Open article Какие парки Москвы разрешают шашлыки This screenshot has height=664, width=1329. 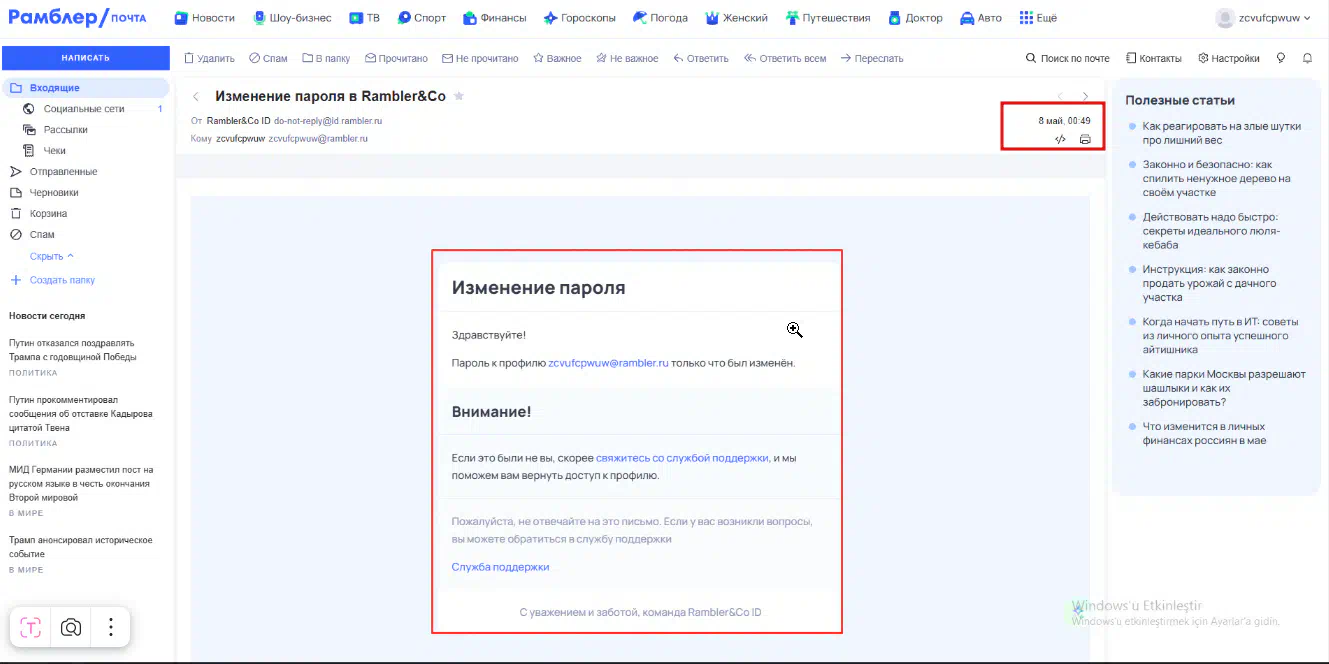1224,388
